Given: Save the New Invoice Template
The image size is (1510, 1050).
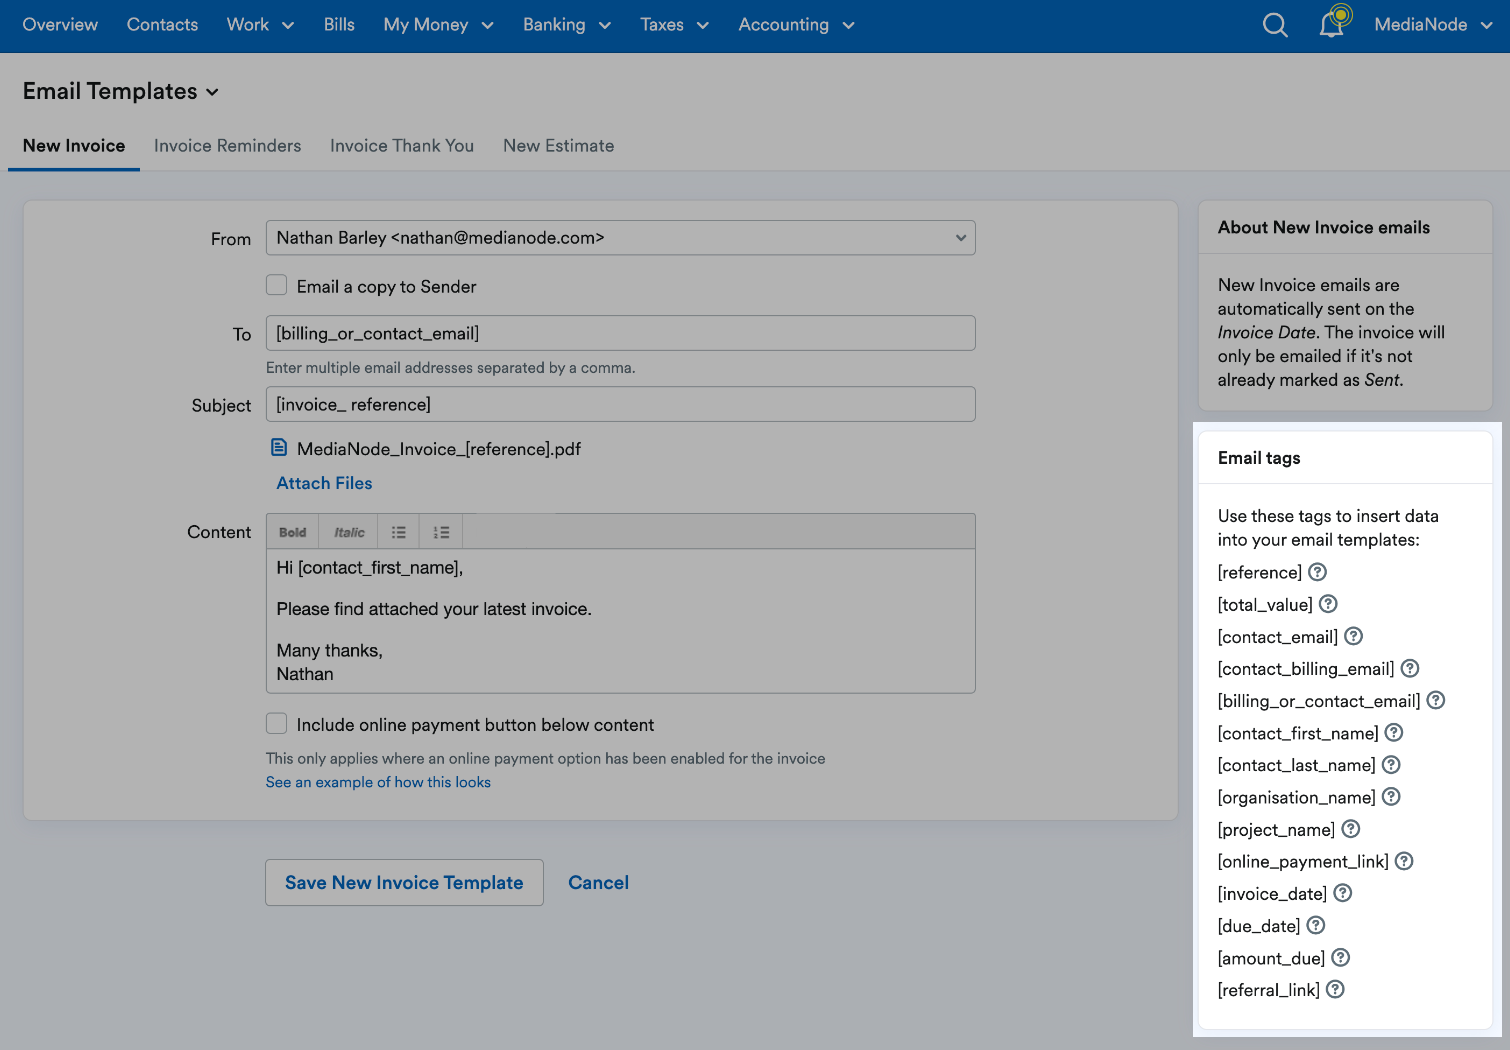Looking at the screenshot, I should [x=404, y=882].
